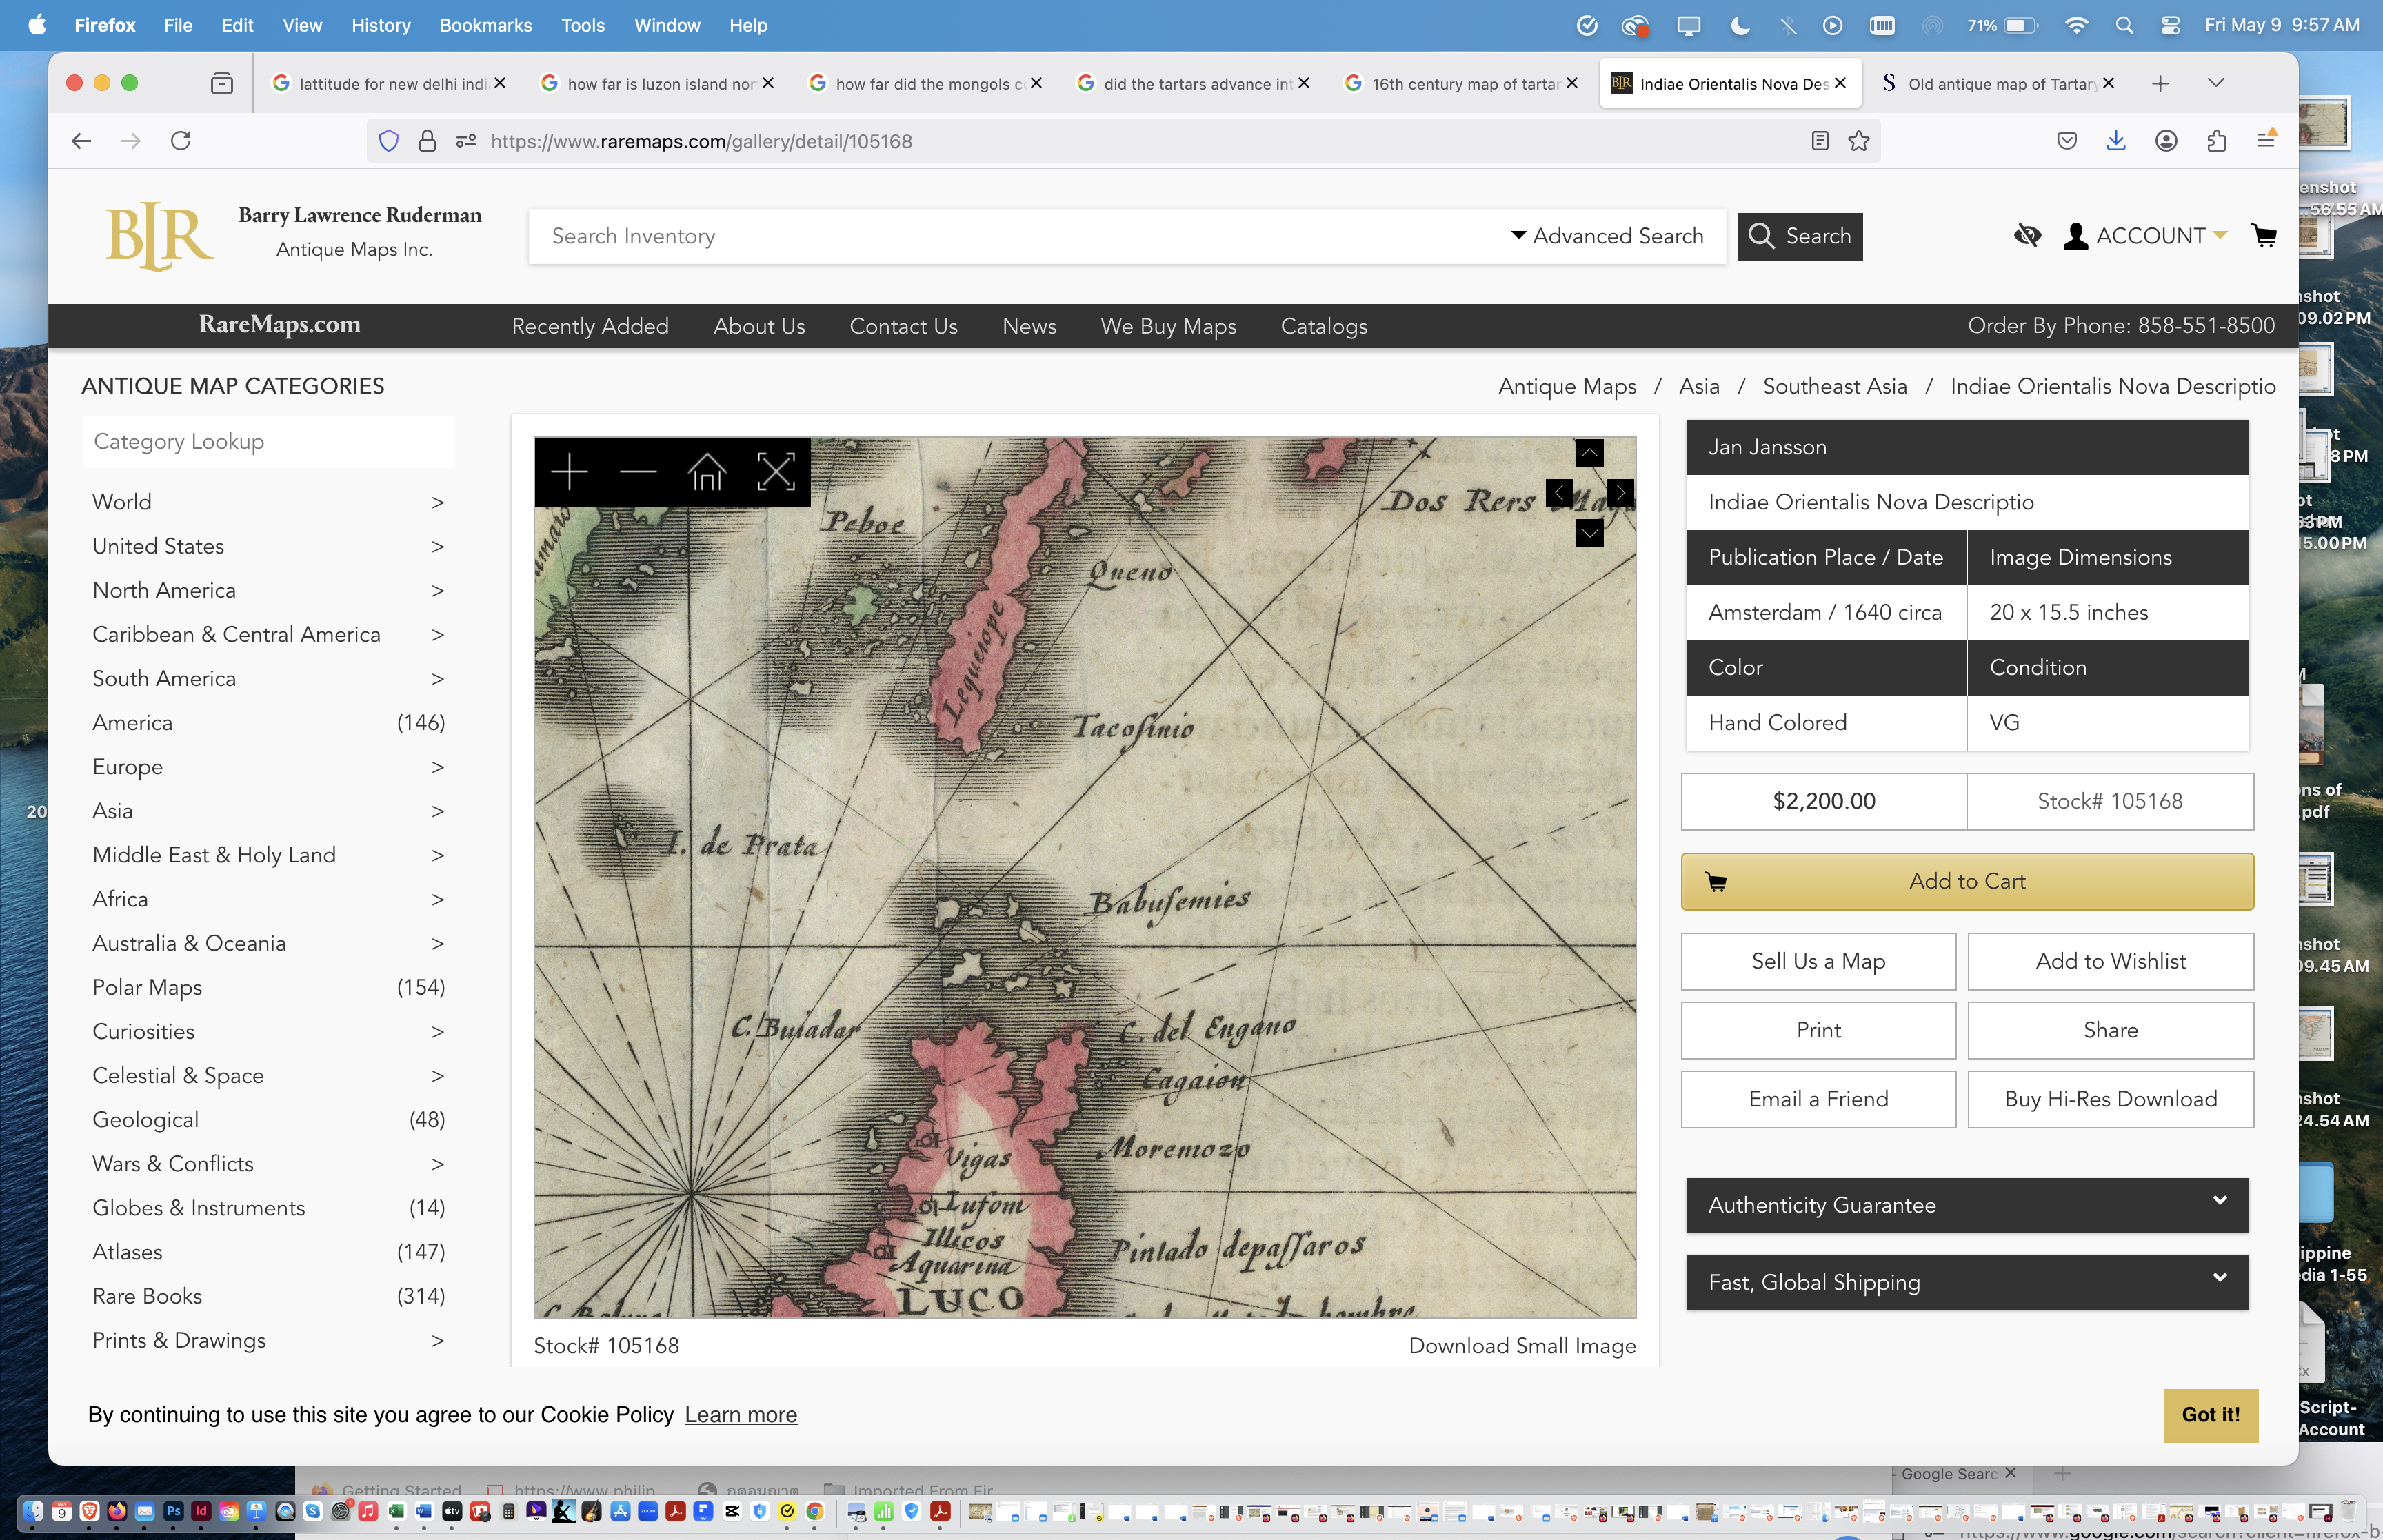Open Southeast Asia breadcrumb link
2383x1540 pixels.
click(x=1834, y=386)
